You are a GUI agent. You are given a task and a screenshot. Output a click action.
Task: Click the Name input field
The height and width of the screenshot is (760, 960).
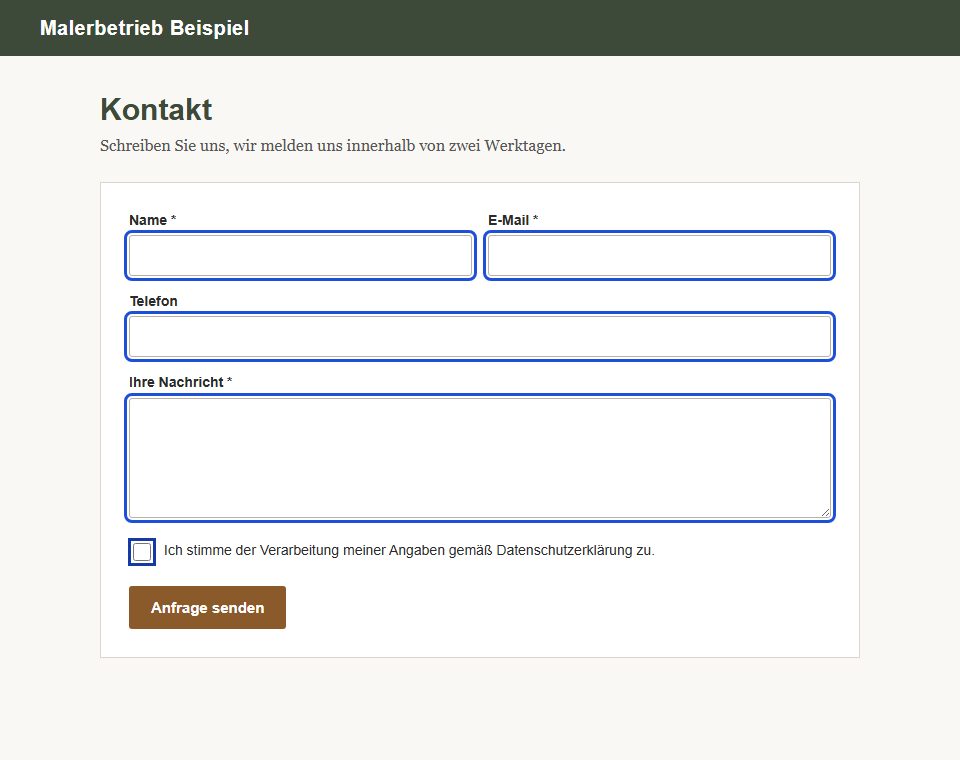[301, 255]
